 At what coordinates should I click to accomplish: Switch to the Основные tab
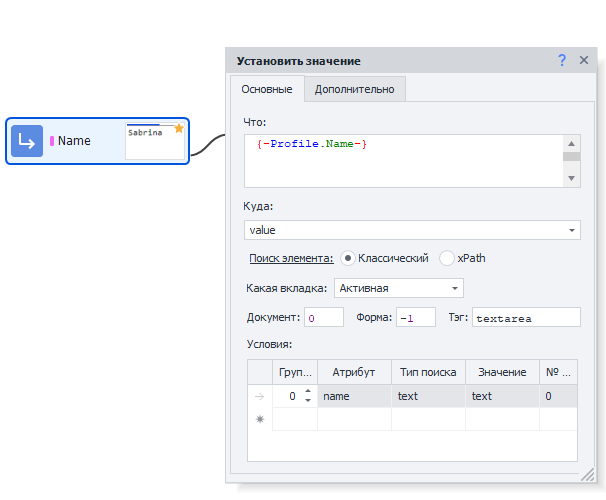point(268,89)
